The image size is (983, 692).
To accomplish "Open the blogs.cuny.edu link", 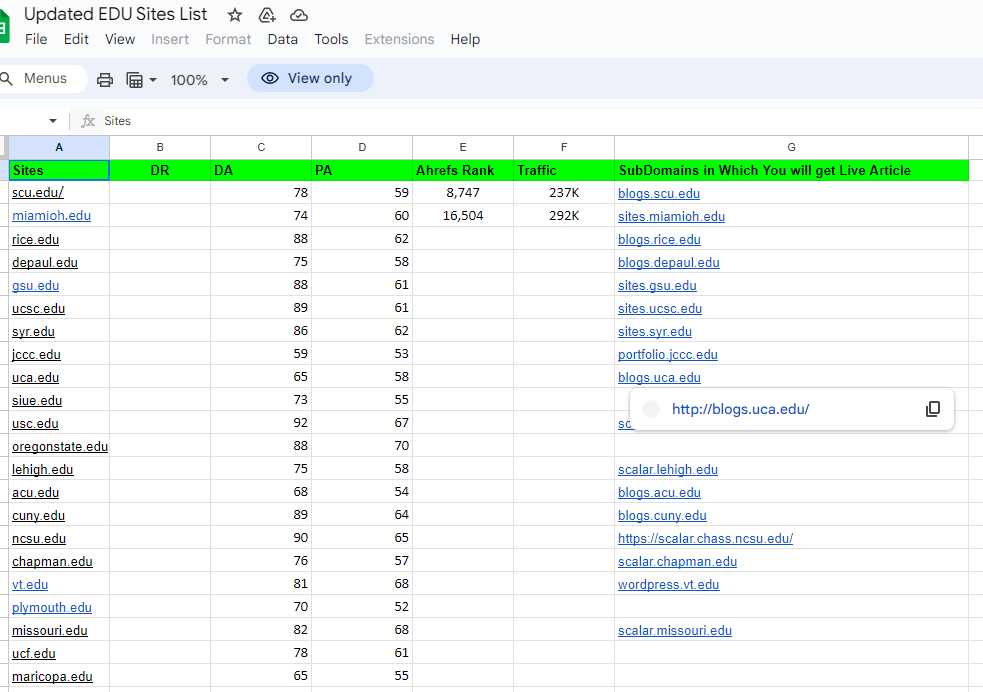I will [662, 516].
